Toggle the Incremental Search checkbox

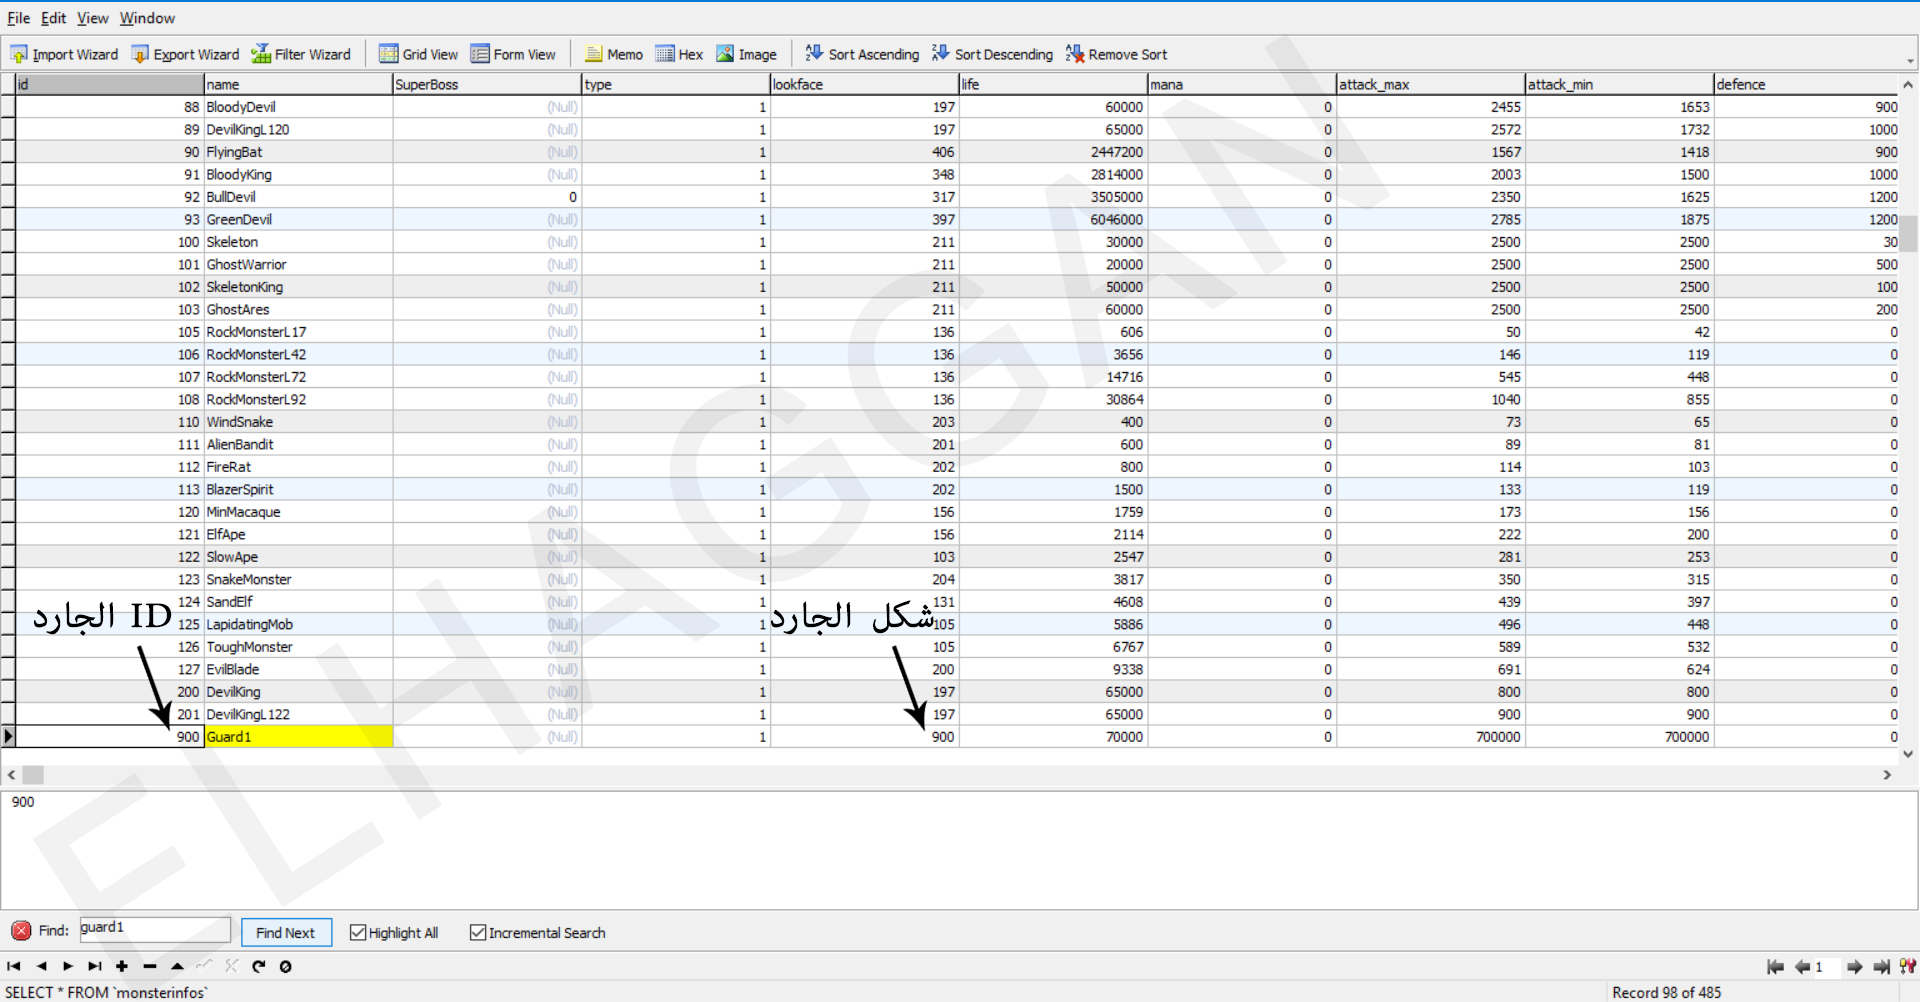tap(478, 933)
